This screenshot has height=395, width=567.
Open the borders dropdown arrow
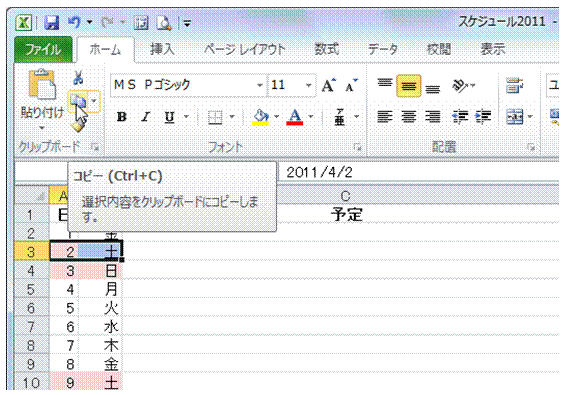pos(232,117)
